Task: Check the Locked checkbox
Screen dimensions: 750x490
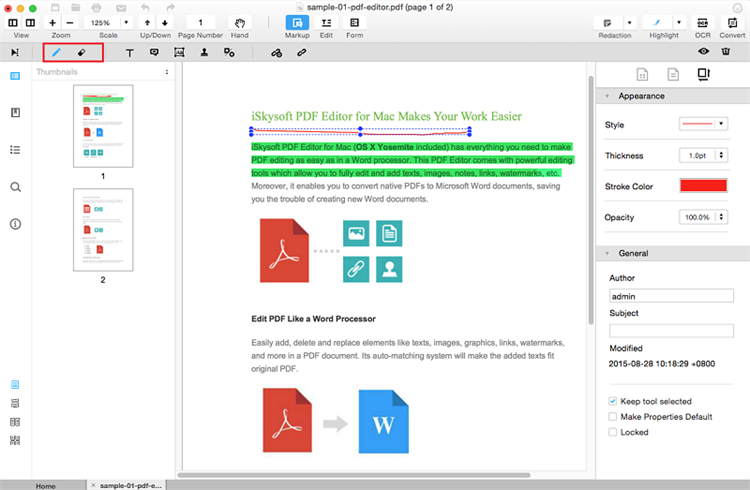Action: click(x=613, y=432)
